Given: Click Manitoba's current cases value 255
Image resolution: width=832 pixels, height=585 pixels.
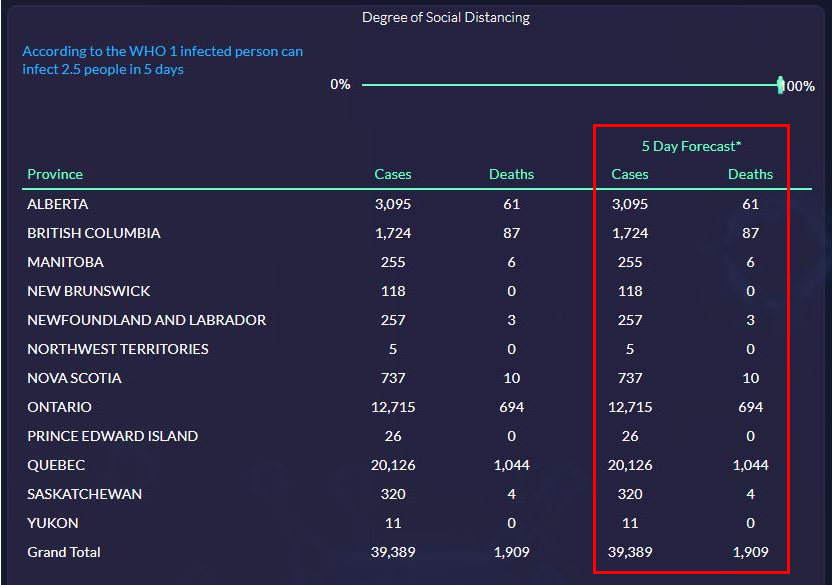Looking at the screenshot, I should tap(393, 262).
